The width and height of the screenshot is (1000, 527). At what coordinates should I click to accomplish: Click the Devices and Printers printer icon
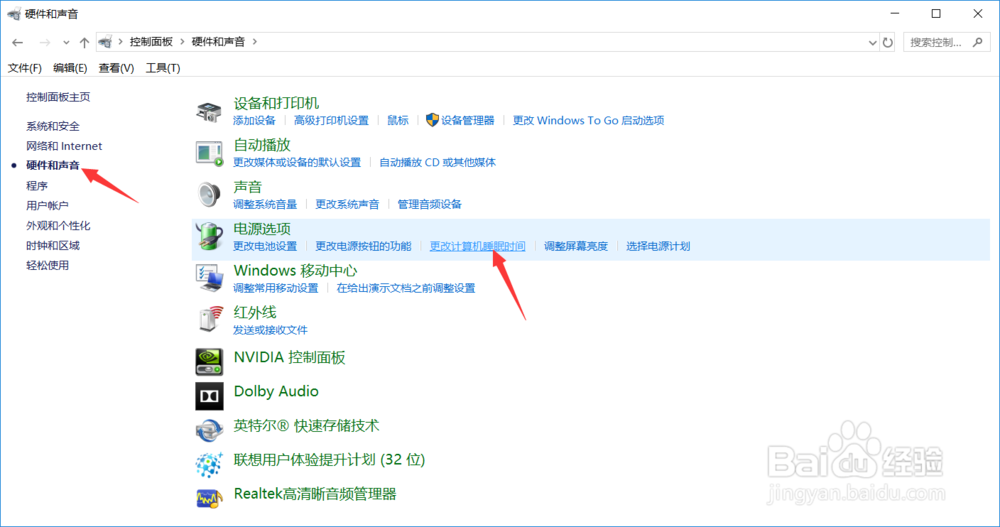point(209,112)
